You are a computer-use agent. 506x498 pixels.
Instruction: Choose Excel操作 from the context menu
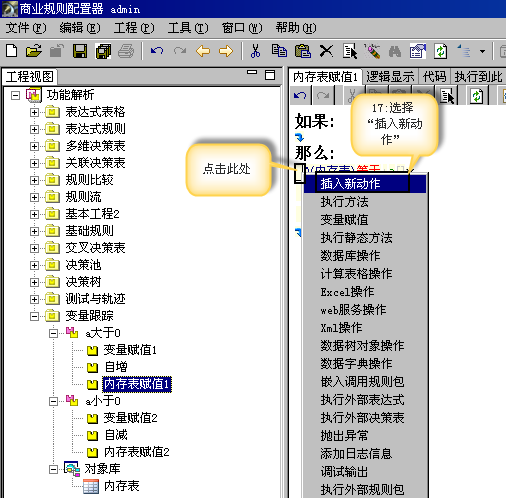click(x=365, y=292)
